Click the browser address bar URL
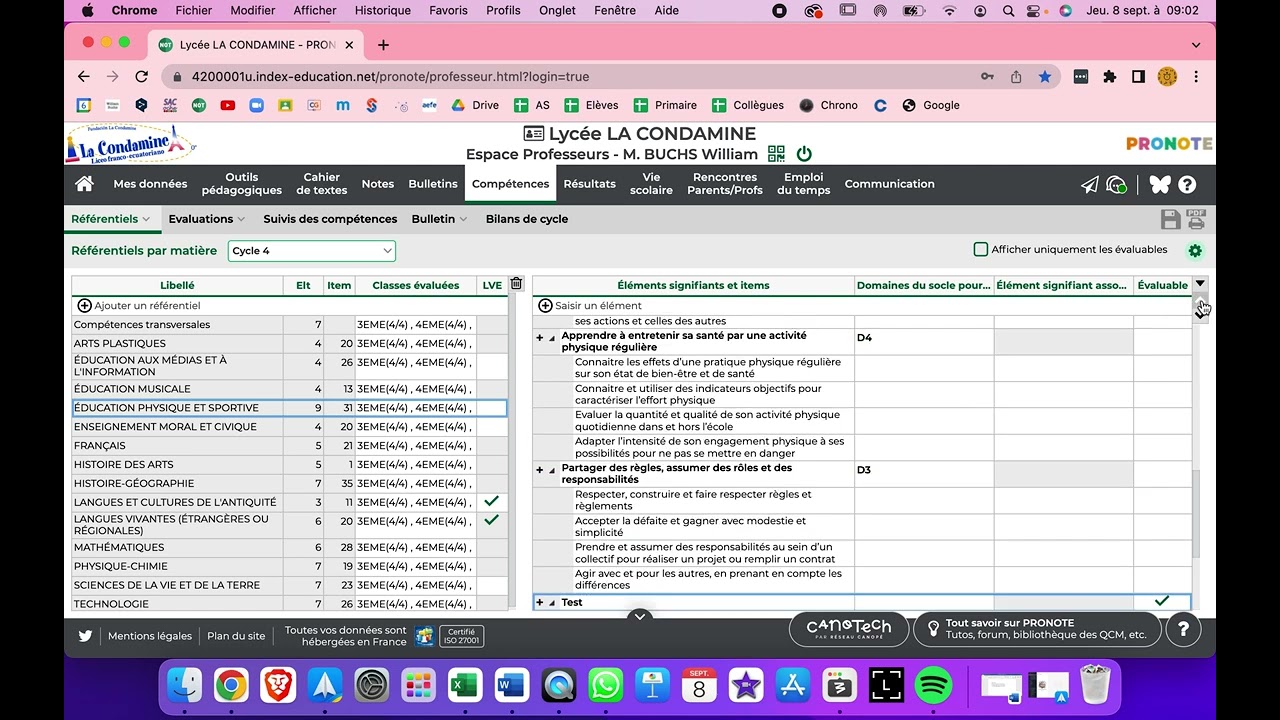Screen dimensions: 1280x720 pyautogui.click(x=390, y=77)
